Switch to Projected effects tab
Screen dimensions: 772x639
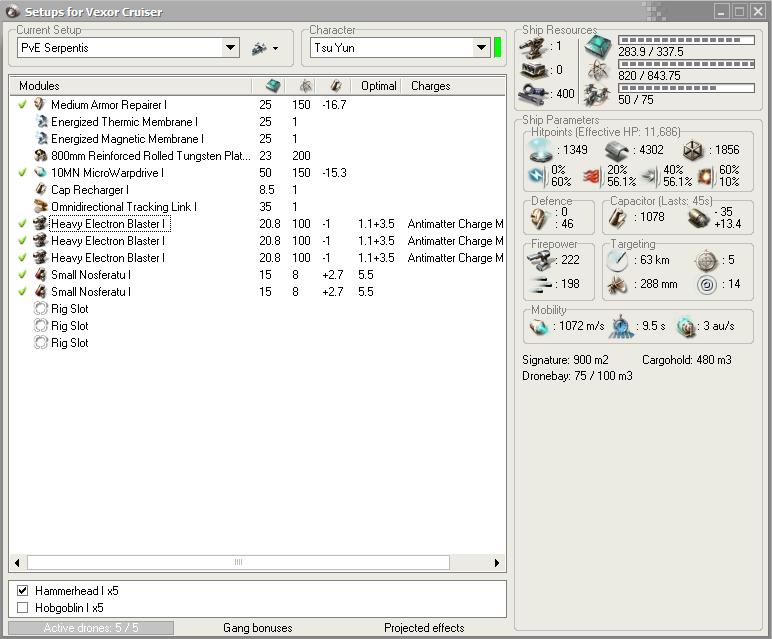pos(424,628)
